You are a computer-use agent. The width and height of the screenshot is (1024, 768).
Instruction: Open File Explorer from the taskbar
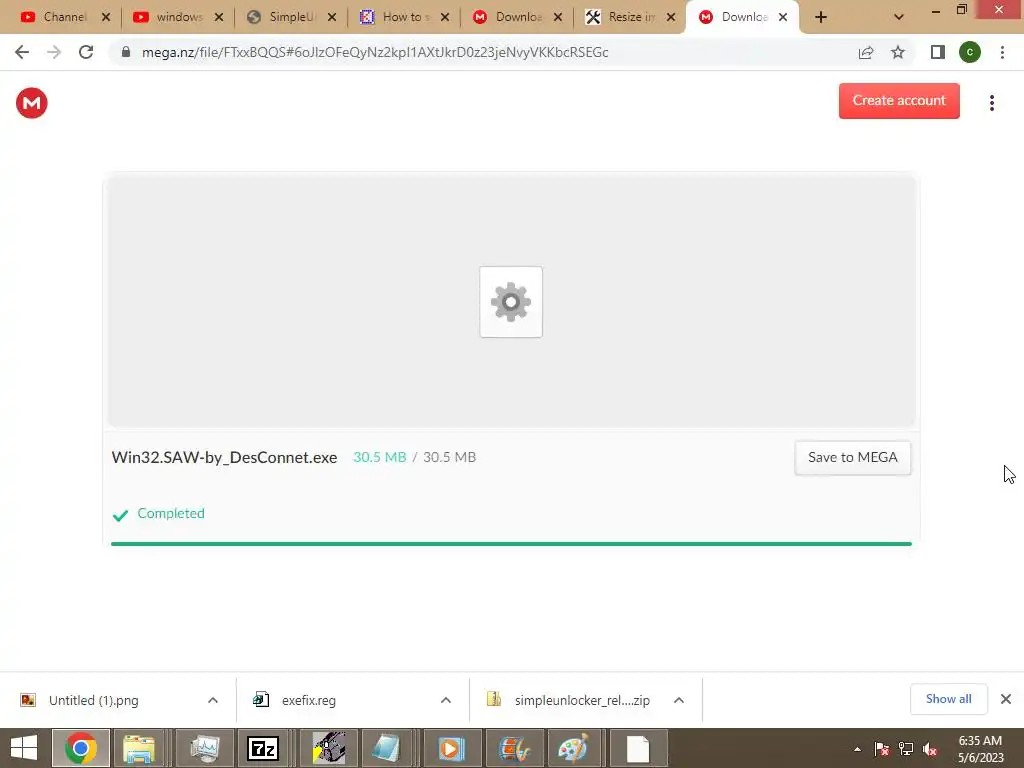(x=139, y=748)
